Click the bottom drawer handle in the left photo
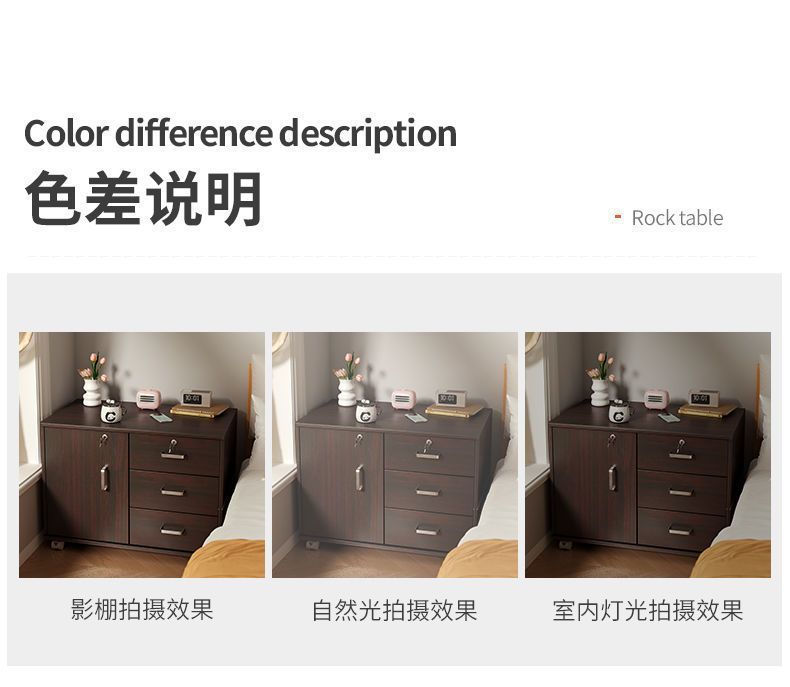Screen dimensions: 790x687 pyautogui.click(x=172, y=530)
